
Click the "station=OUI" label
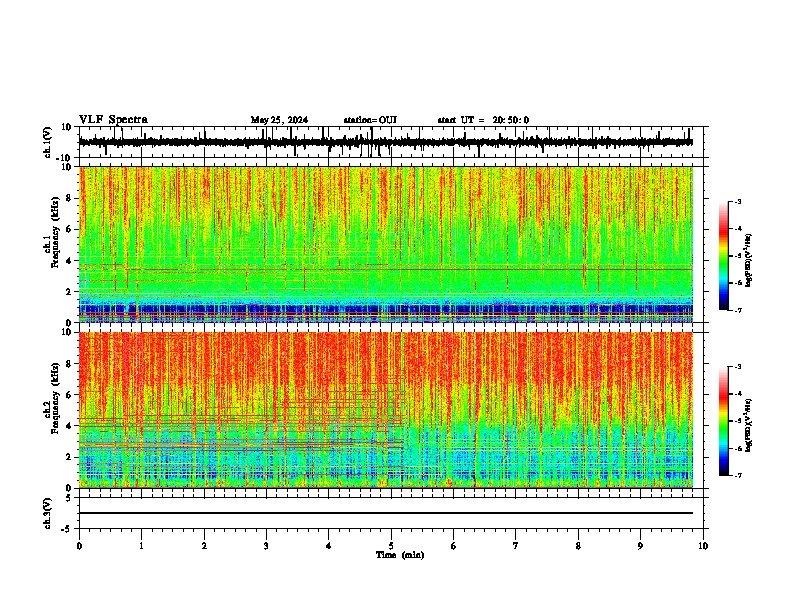coord(370,120)
